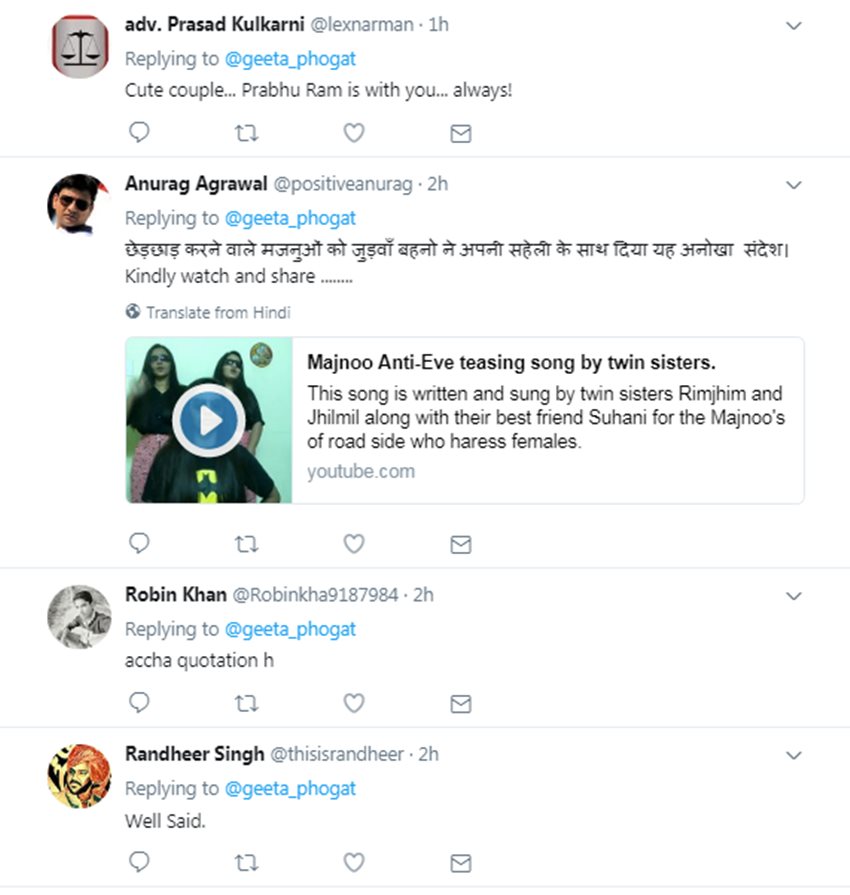Like Randheer Singh's 'Well Said.' tweet
850x895 pixels.
click(353, 861)
